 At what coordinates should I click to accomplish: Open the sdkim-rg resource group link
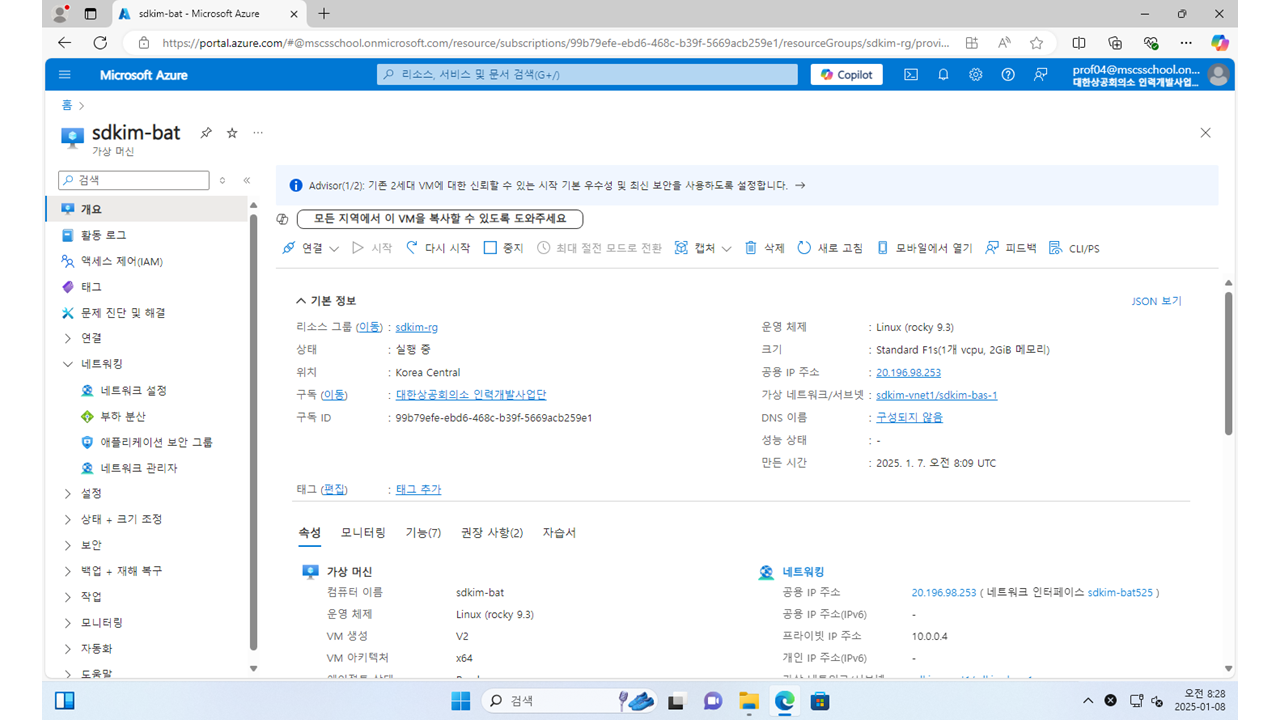click(417, 327)
